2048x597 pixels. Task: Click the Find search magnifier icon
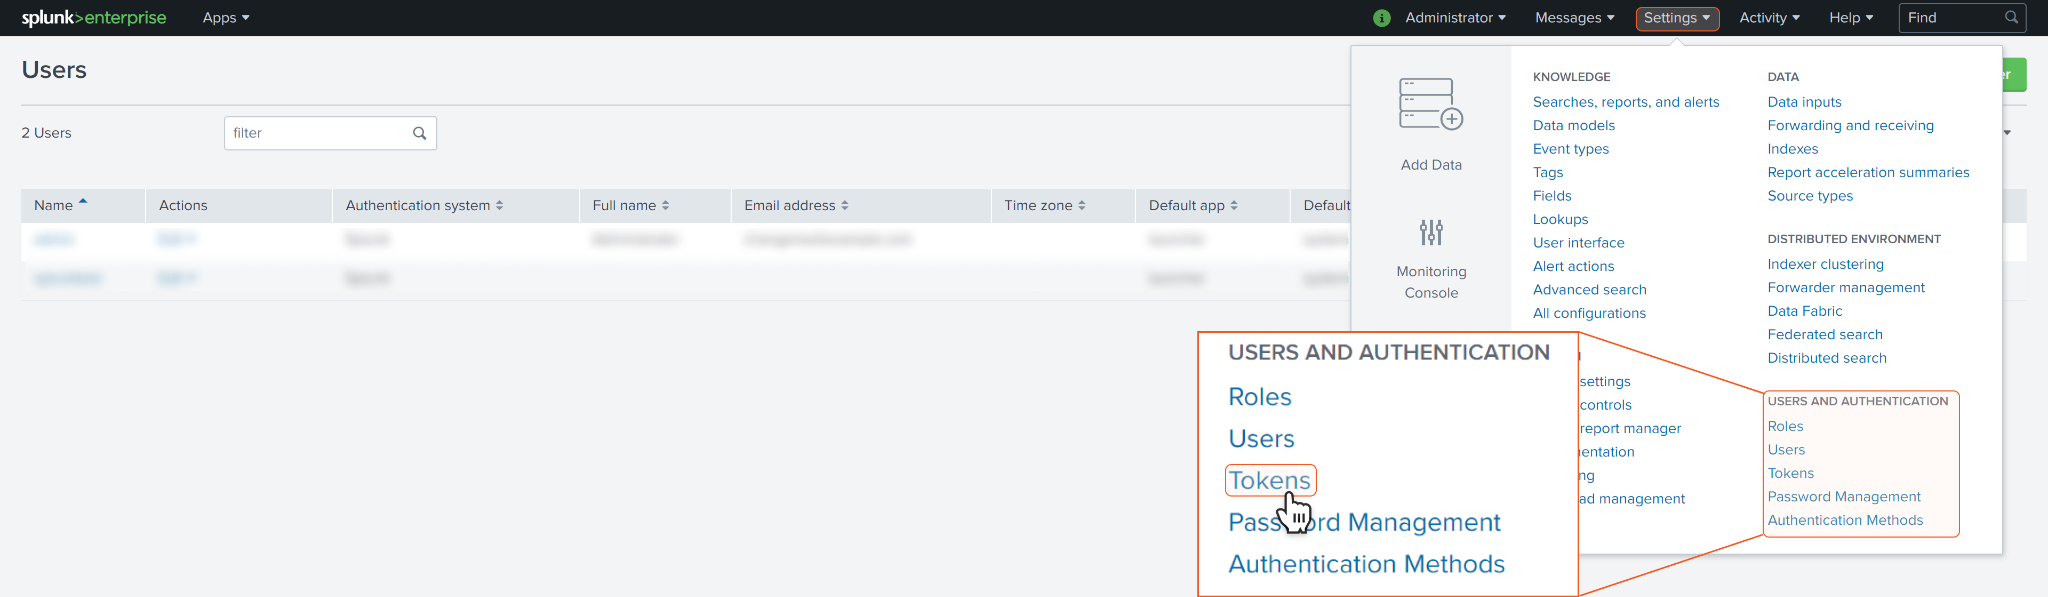click(2011, 18)
